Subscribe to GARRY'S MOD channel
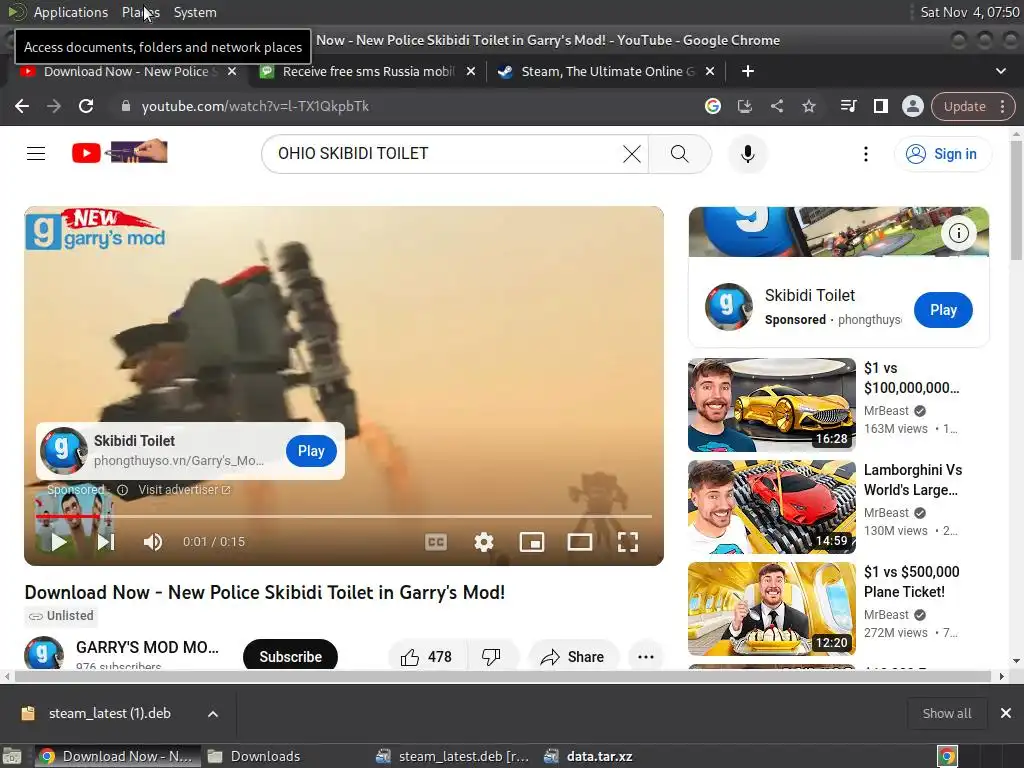 (x=290, y=657)
